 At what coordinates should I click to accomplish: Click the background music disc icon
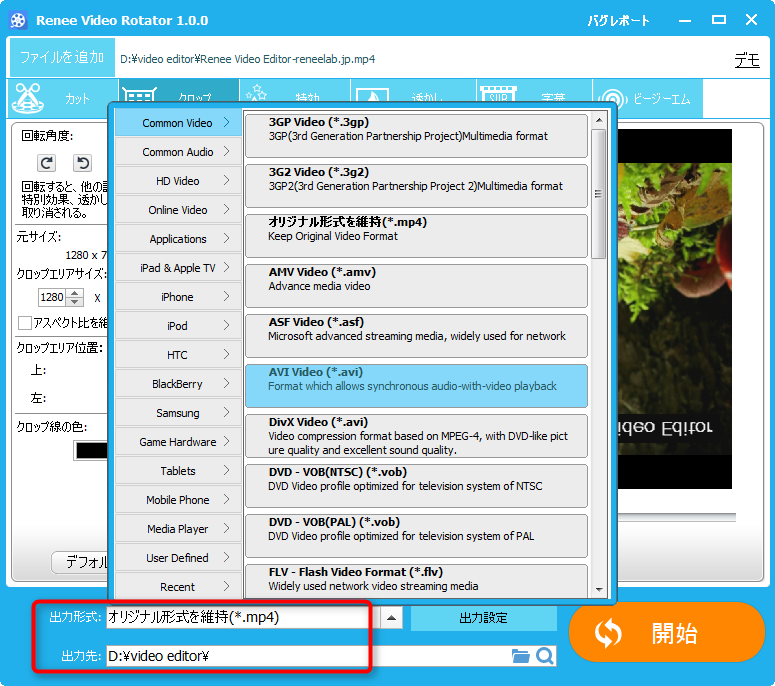[612, 99]
